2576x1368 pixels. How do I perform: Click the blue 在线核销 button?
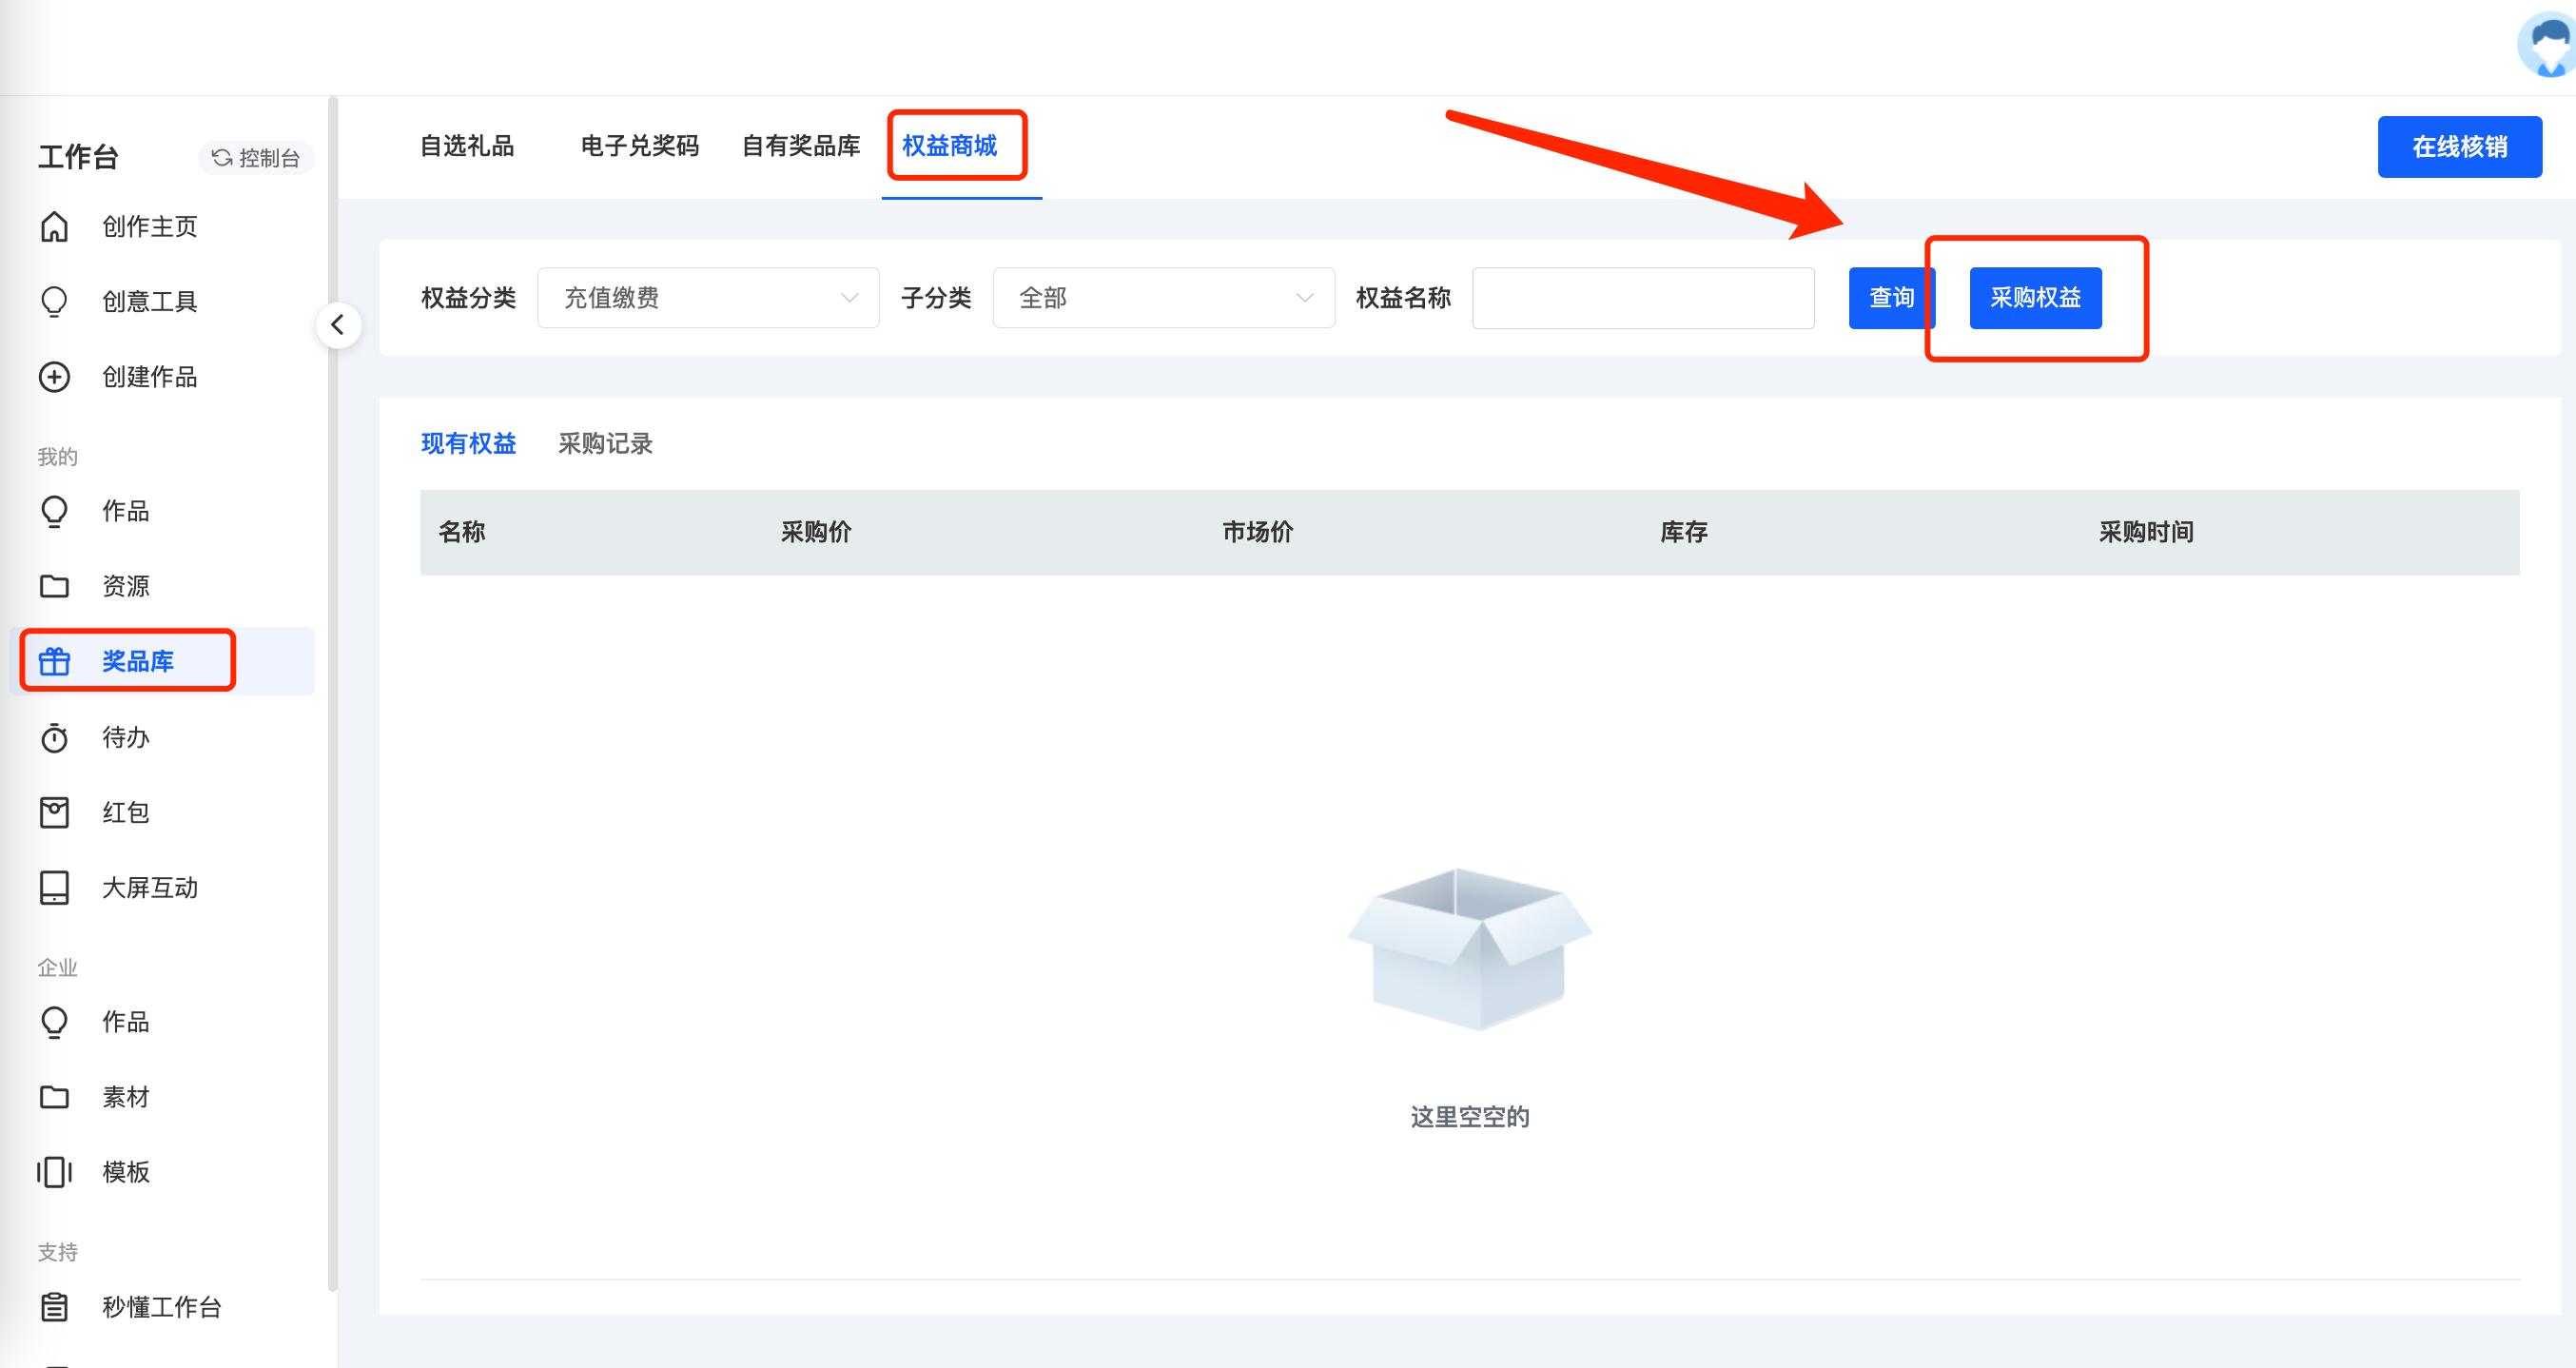(x=2459, y=147)
